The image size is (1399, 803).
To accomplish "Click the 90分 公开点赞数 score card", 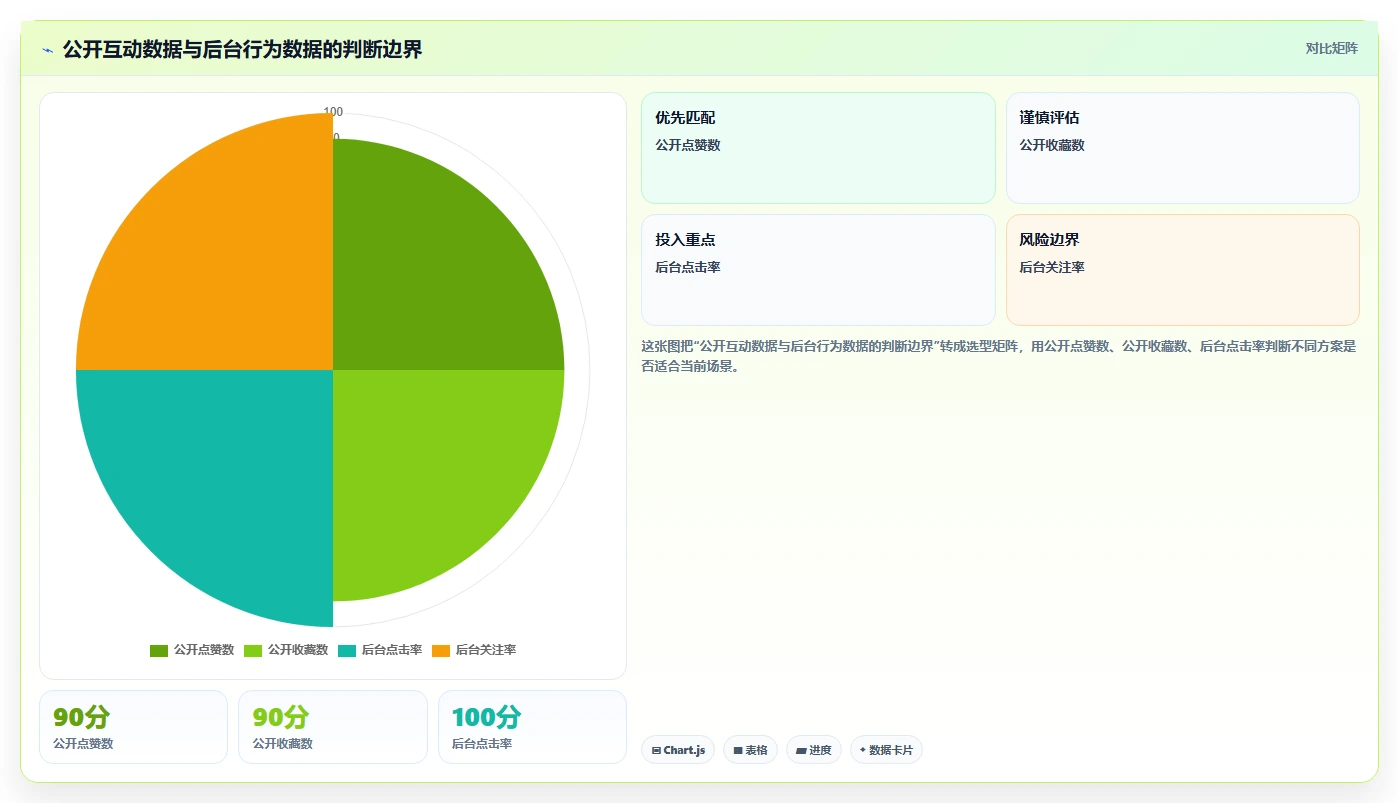I will pyautogui.click(x=133, y=727).
